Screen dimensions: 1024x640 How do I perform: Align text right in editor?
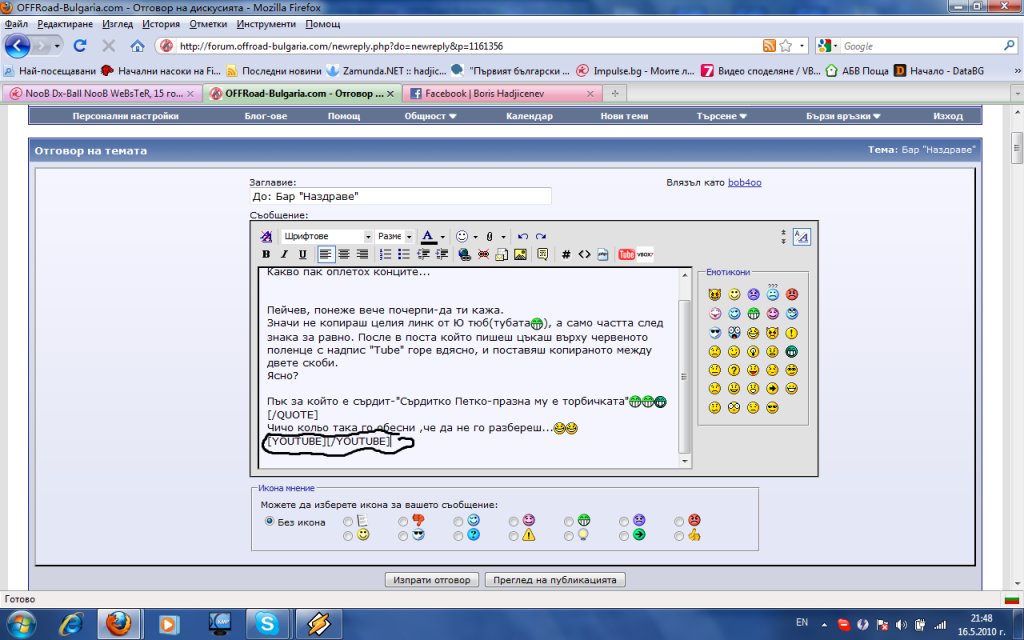(x=362, y=255)
